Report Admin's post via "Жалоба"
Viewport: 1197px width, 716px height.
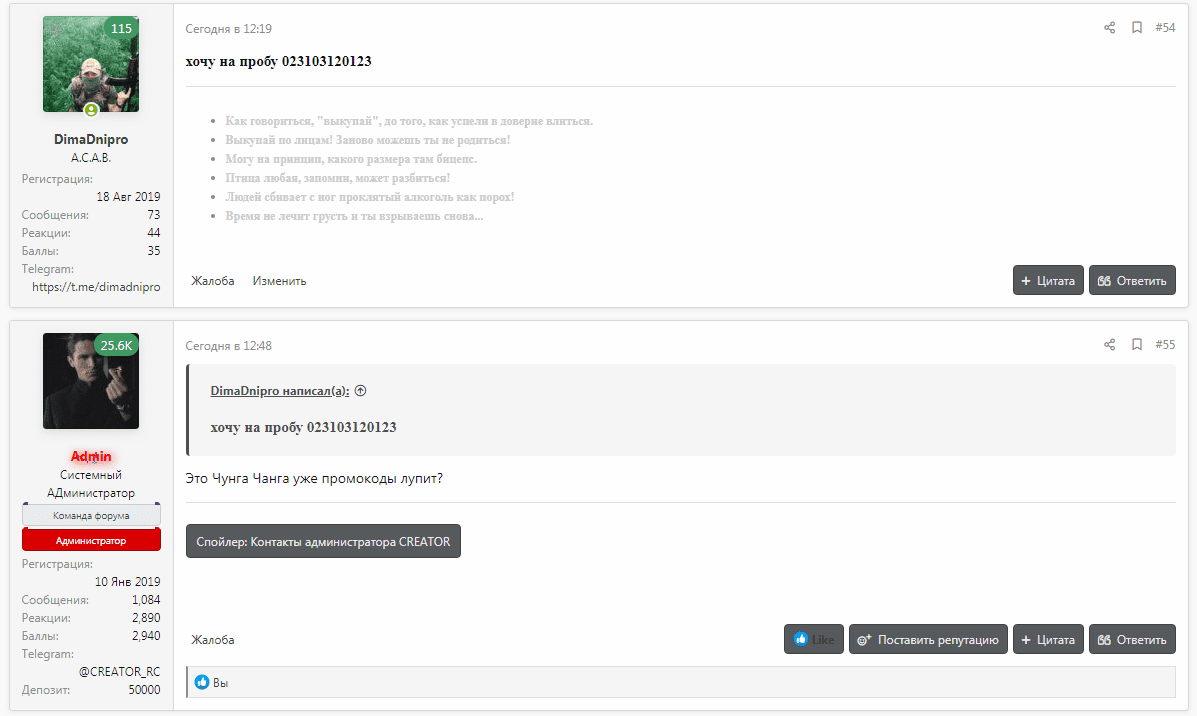pyautogui.click(x=213, y=640)
